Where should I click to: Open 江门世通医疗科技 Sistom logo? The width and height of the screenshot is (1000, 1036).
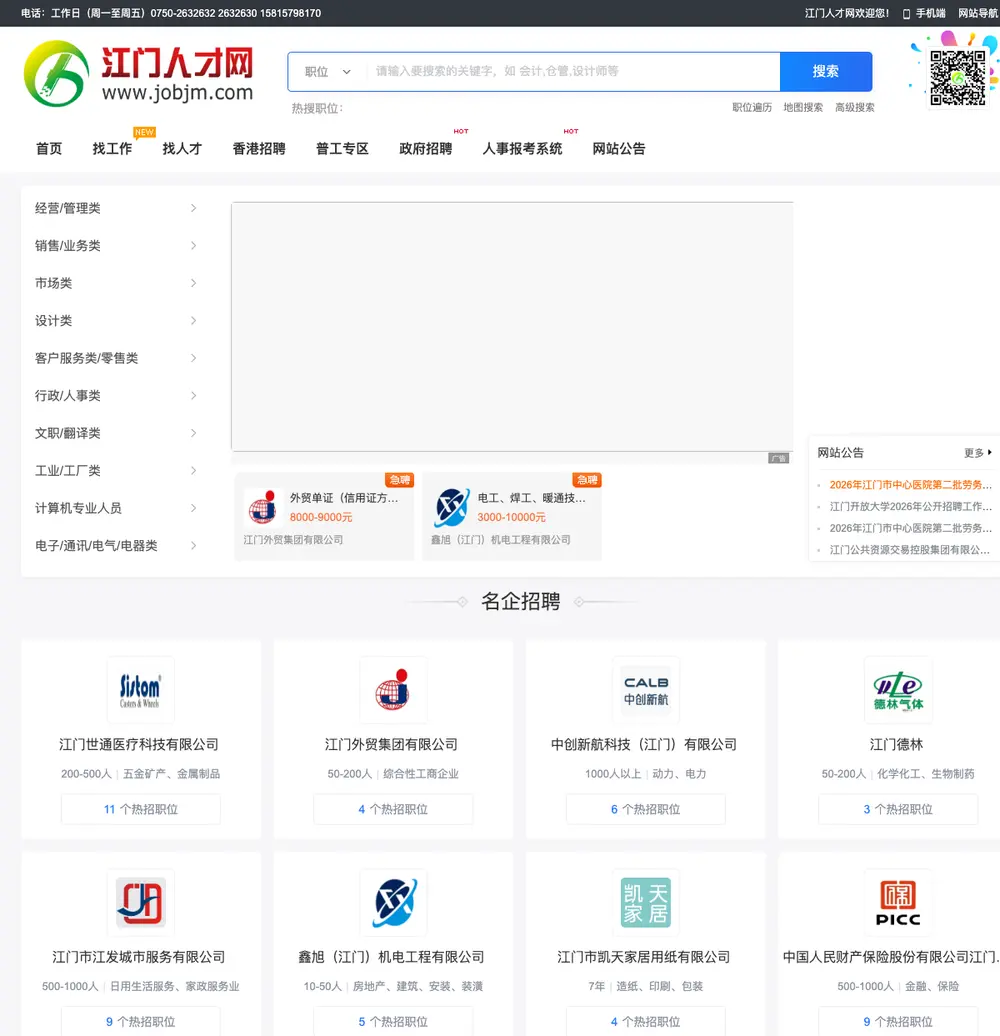tap(141, 690)
